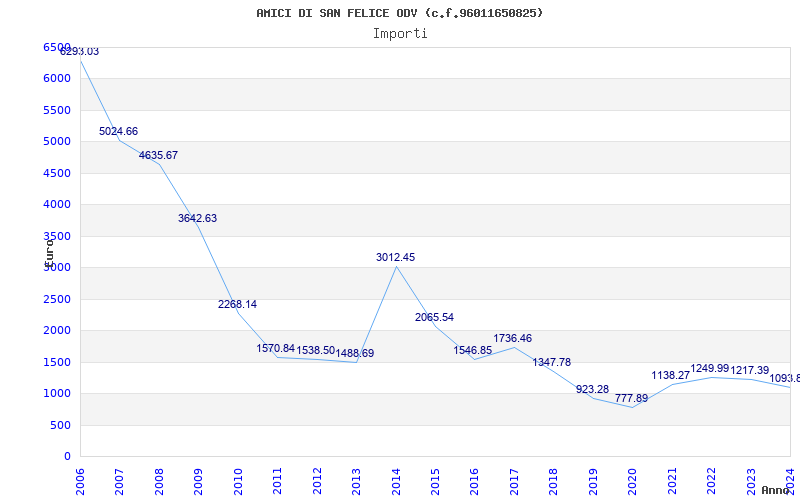The width and height of the screenshot is (800, 500).
Task: Click the 2015 x-axis year label
Action: [x=436, y=481]
